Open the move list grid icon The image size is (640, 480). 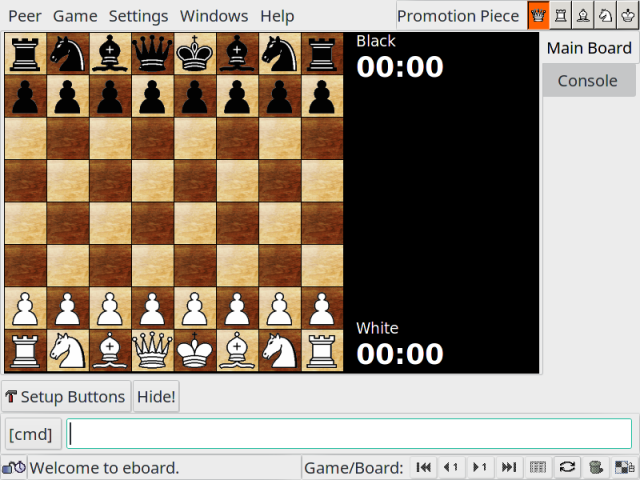(538, 467)
